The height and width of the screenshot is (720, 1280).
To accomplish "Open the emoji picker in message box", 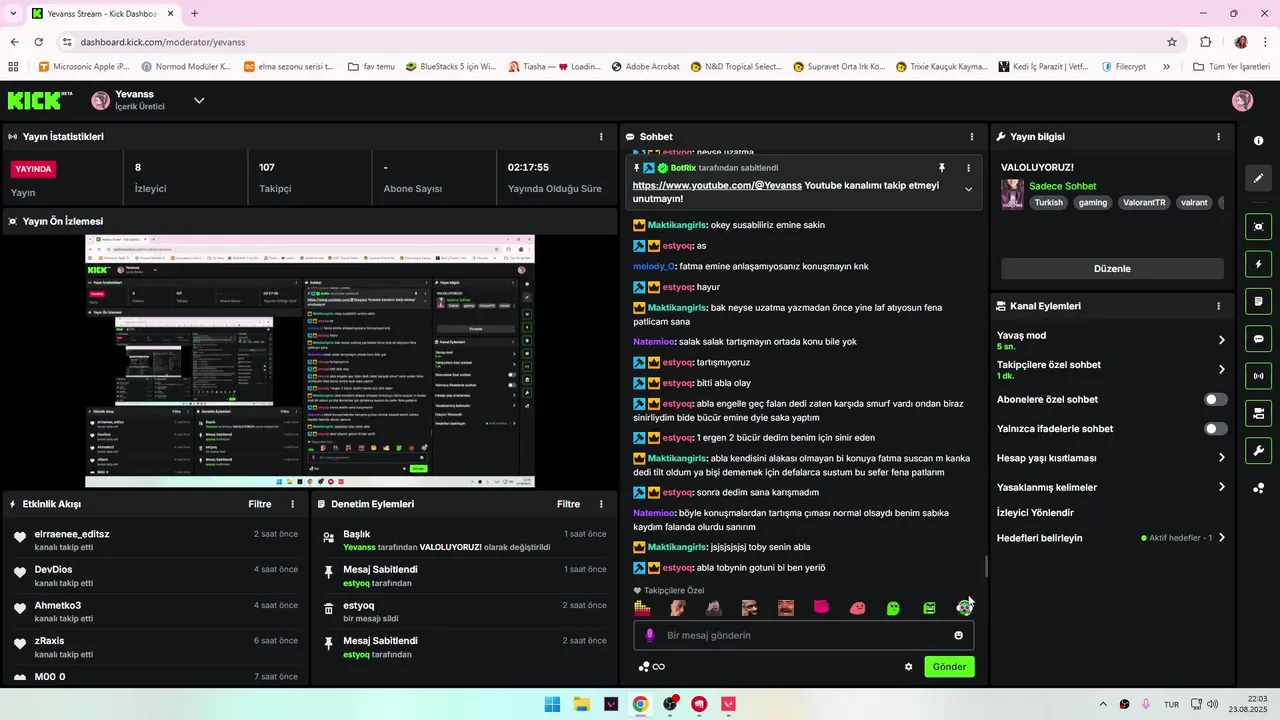I will coord(958,635).
